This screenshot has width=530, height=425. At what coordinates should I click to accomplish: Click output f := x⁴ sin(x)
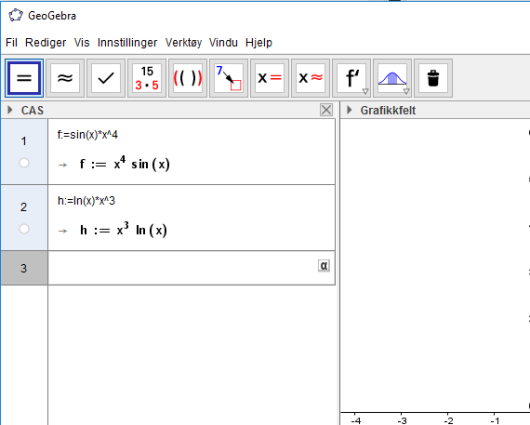point(124,163)
